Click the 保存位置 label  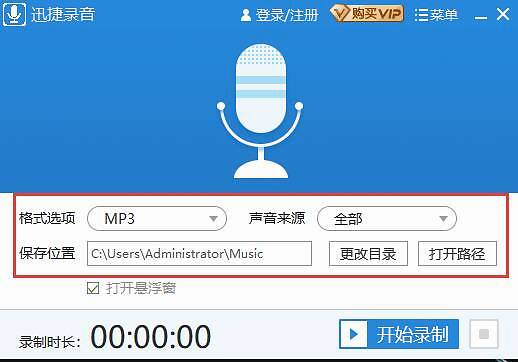47,253
